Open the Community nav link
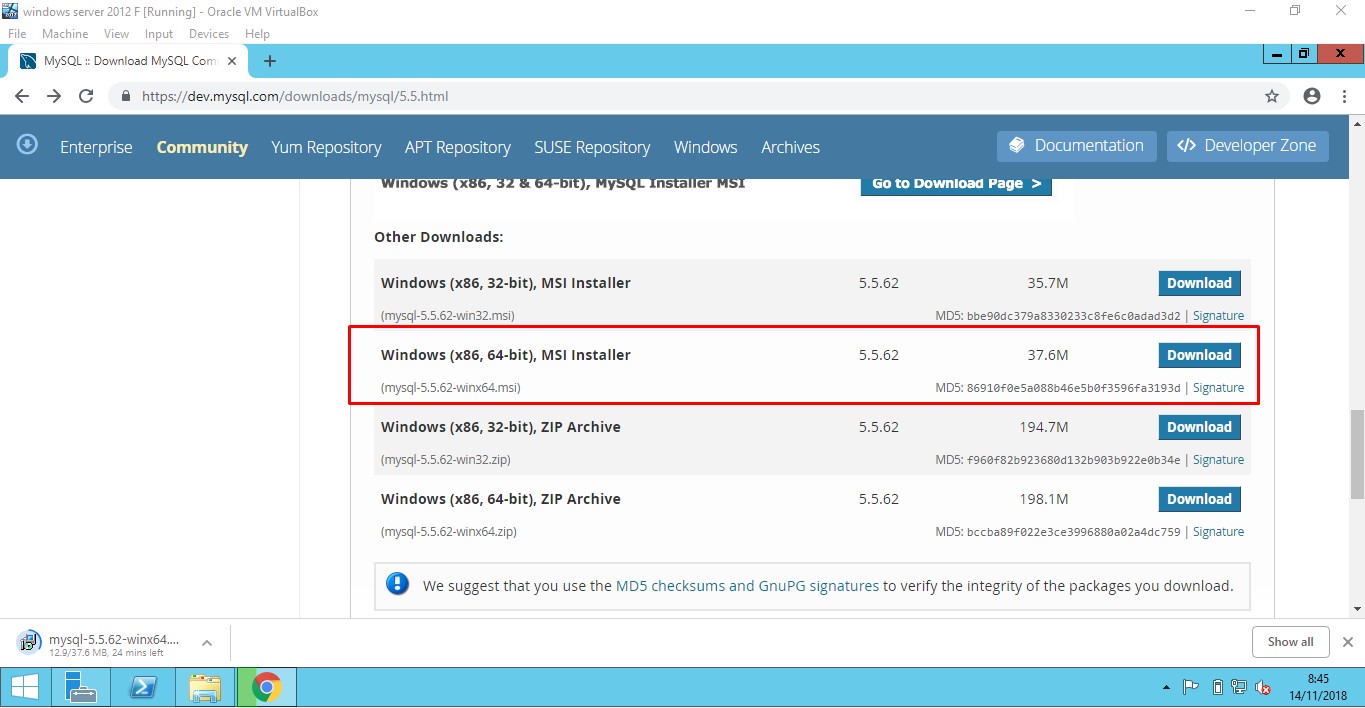 click(202, 147)
